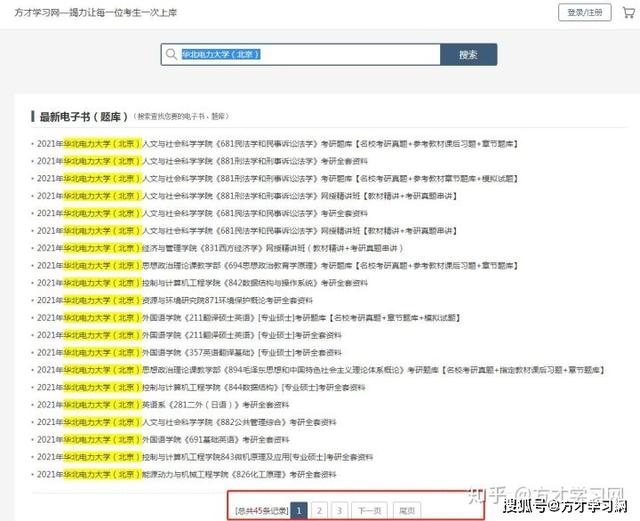Go to results page 3
The width and height of the screenshot is (640, 521).
click(x=339, y=510)
